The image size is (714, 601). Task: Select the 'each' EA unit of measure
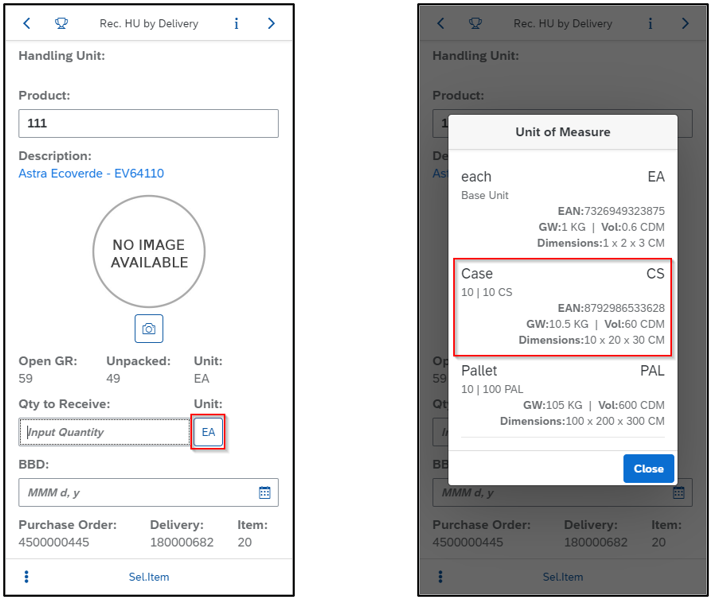(x=562, y=210)
